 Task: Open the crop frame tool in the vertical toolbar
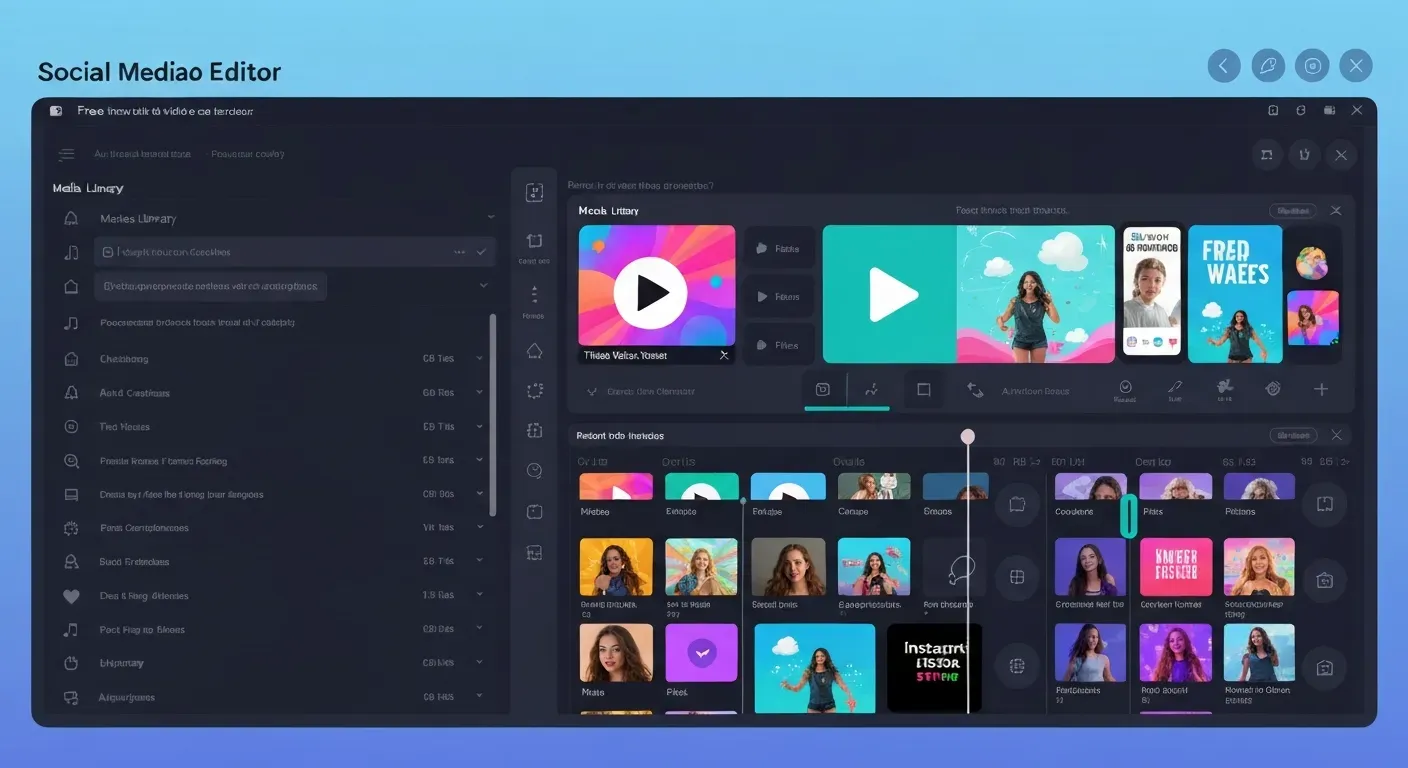pyautogui.click(x=534, y=240)
